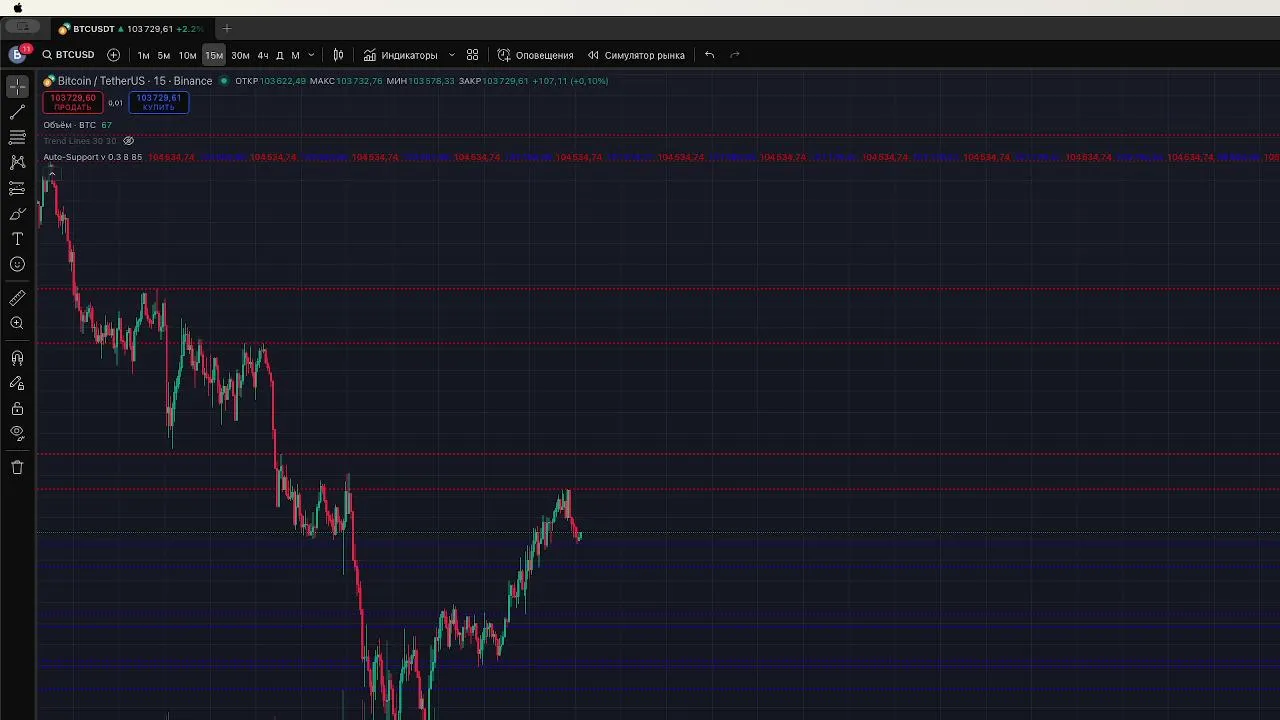This screenshot has width=1280, height=720.
Task: Open Индикаторы indicators dialog
Action: coord(400,55)
